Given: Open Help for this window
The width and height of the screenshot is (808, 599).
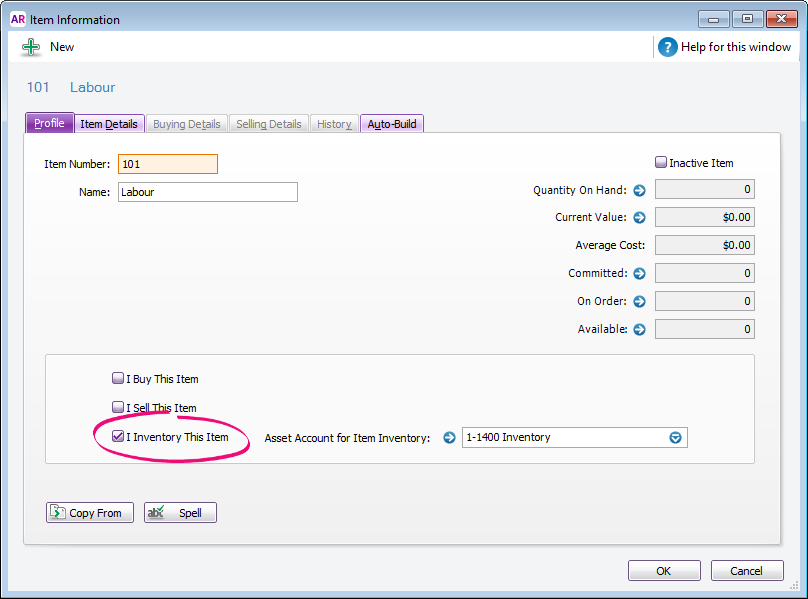Looking at the screenshot, I should click(668, 47).
